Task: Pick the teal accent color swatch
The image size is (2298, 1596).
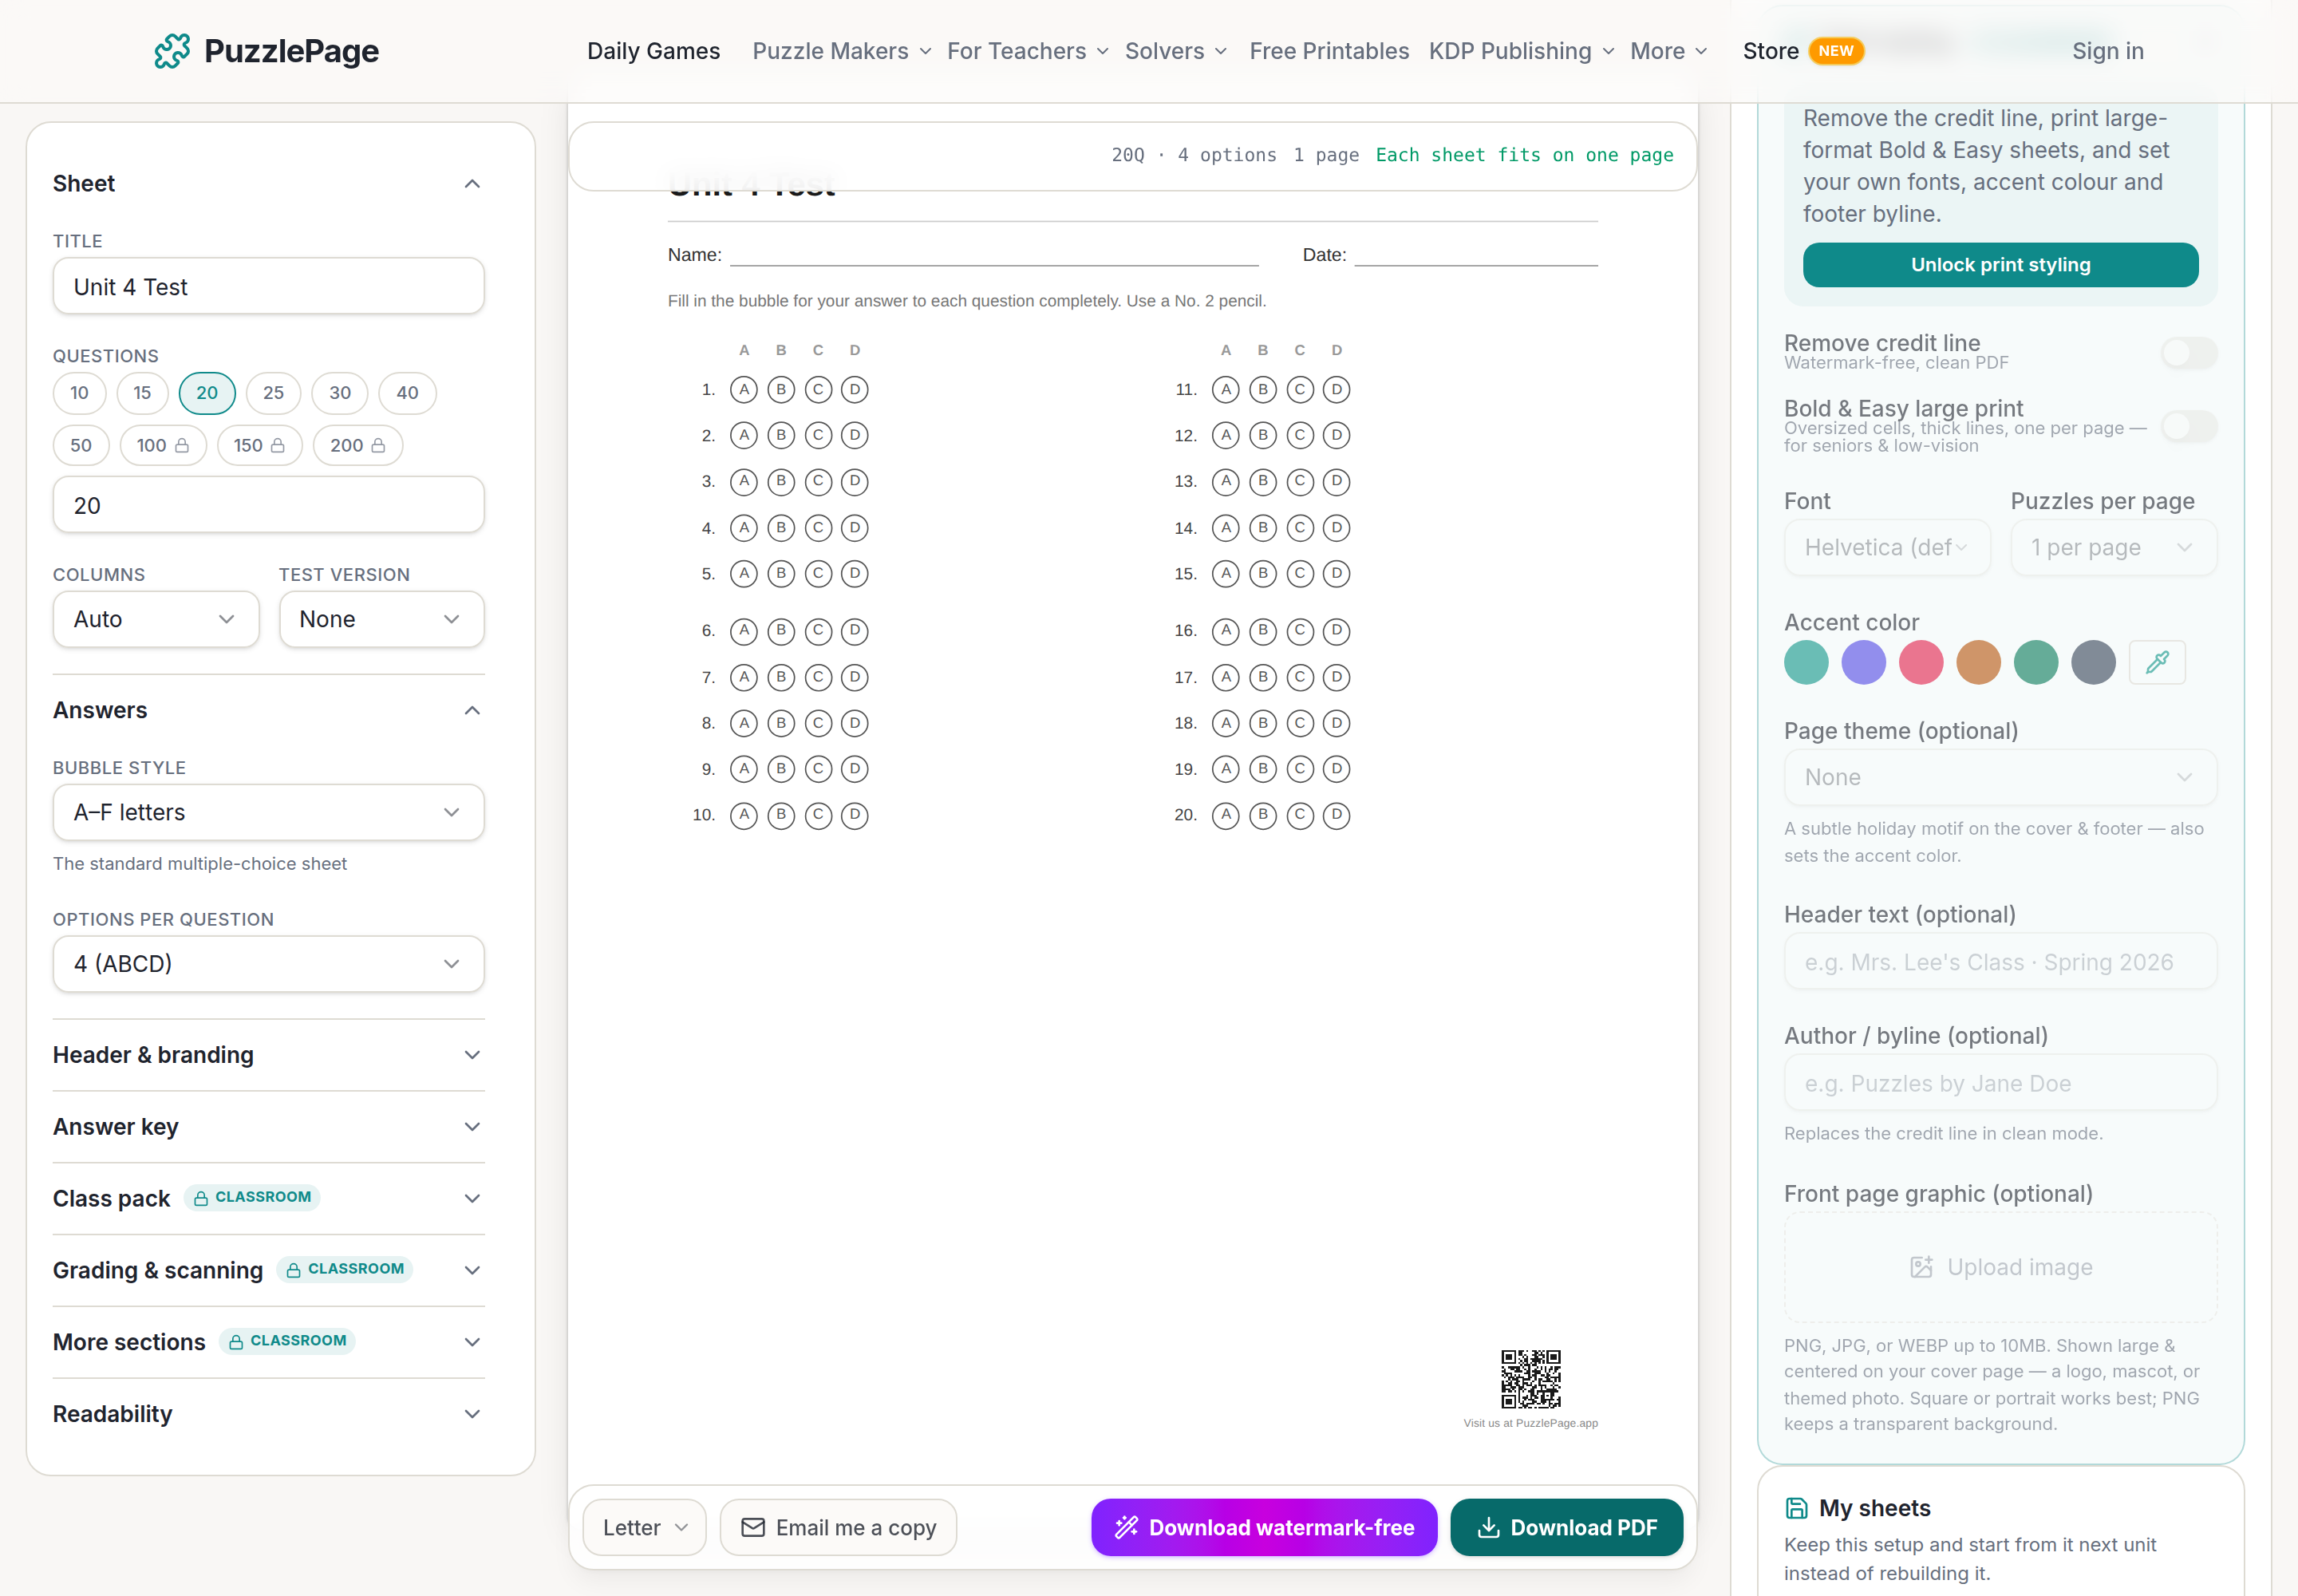Action: (x=1806, y=662)
